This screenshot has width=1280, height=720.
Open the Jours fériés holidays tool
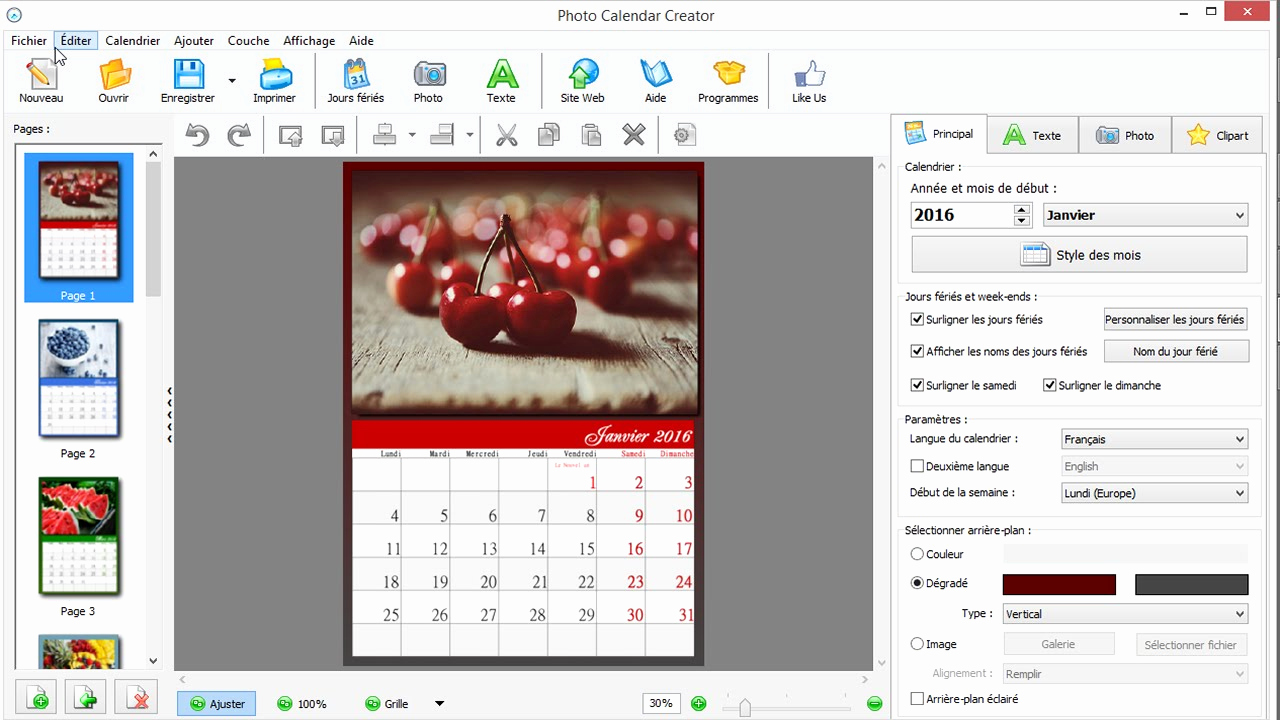pyautogui.click(x=356, y=81)
